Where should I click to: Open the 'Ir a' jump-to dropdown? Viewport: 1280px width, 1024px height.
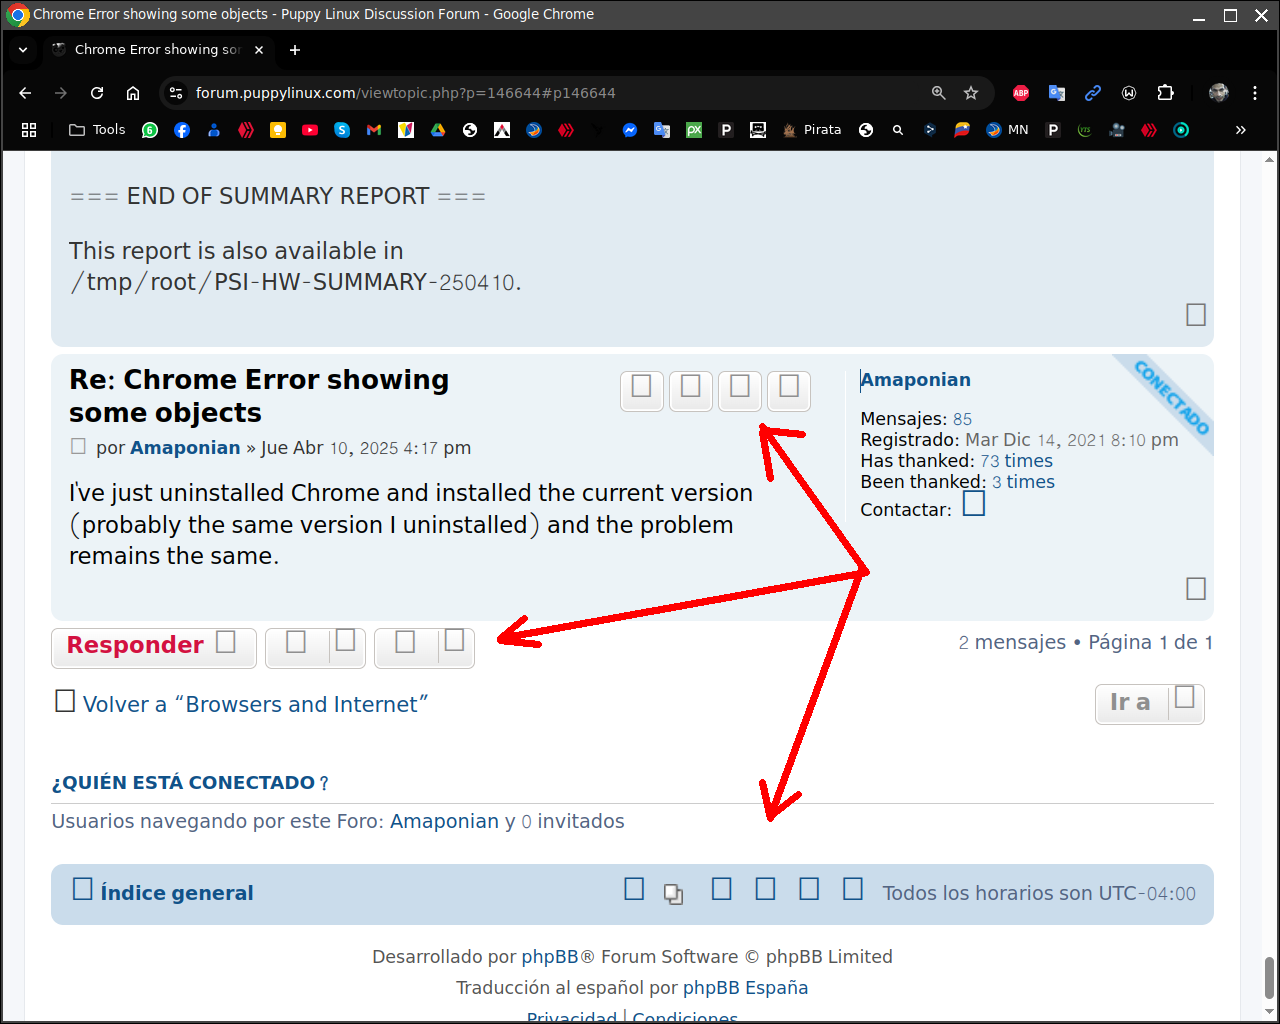click(1149, 703)
